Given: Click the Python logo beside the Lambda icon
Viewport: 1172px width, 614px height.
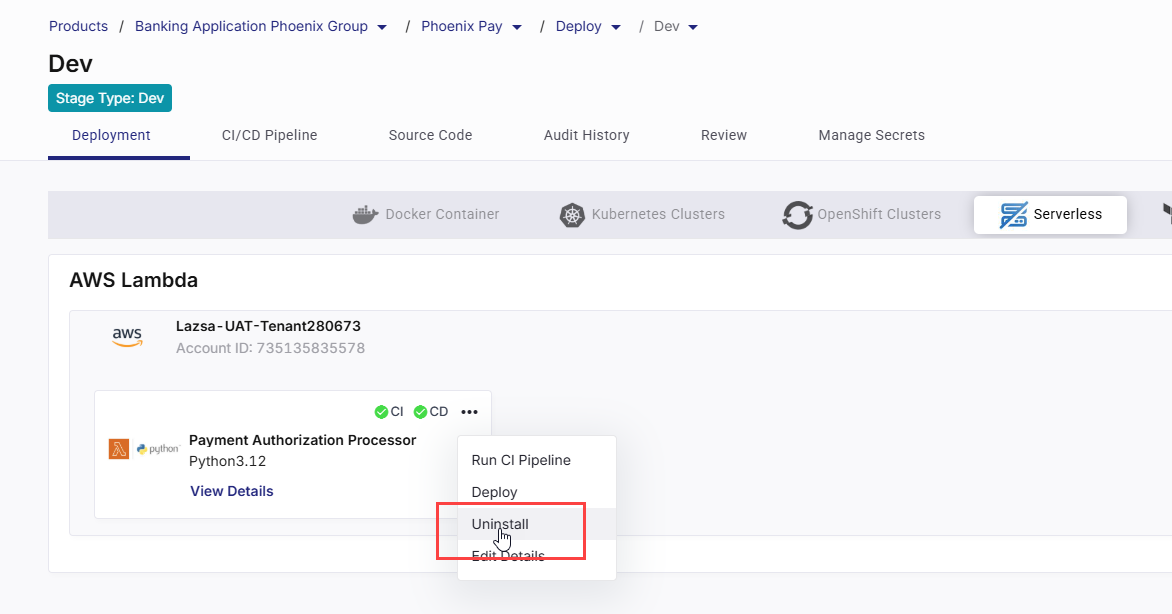Looking at the screenshot, I should coord(157,449).
